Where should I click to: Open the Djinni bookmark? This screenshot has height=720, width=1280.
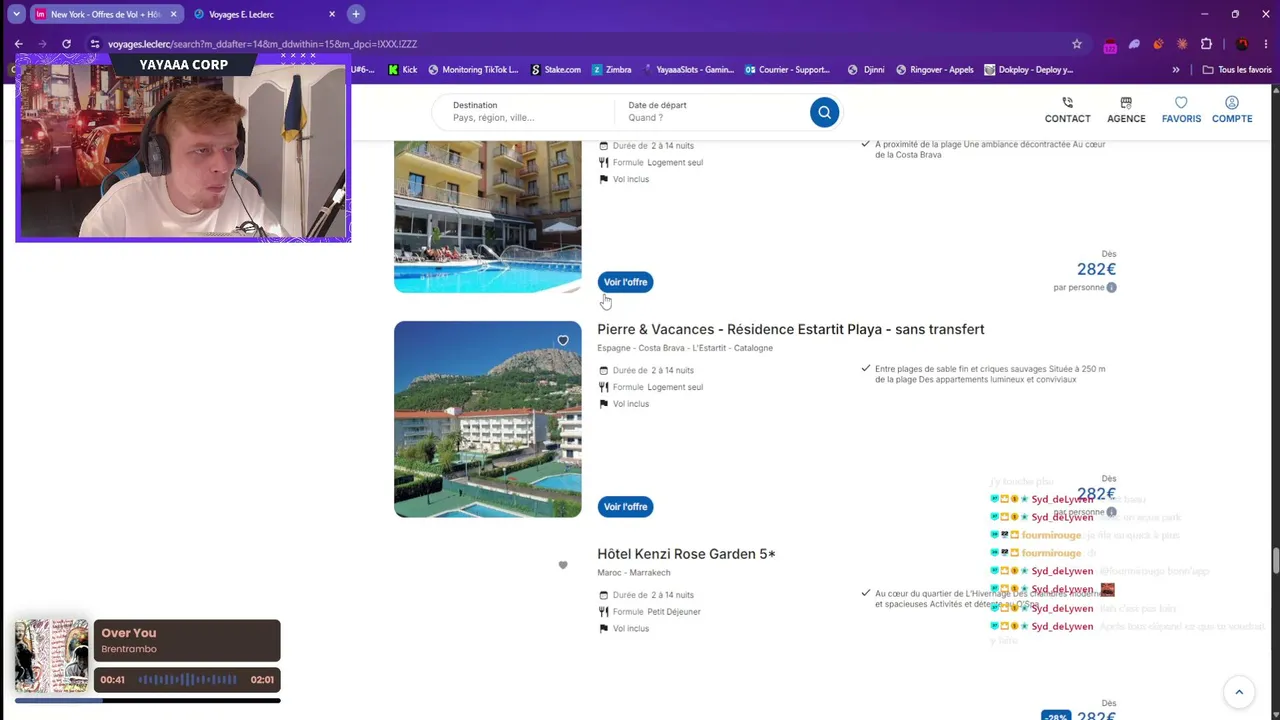click(x=866, y=70)
